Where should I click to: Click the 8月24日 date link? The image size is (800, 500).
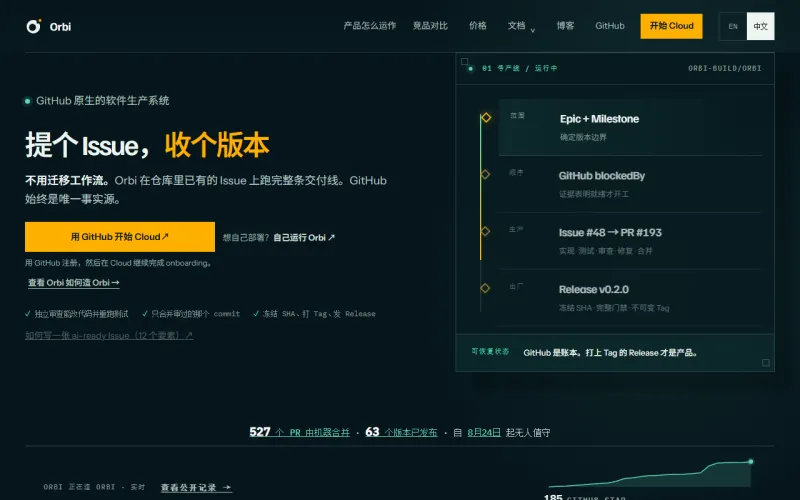pos(484,433)
